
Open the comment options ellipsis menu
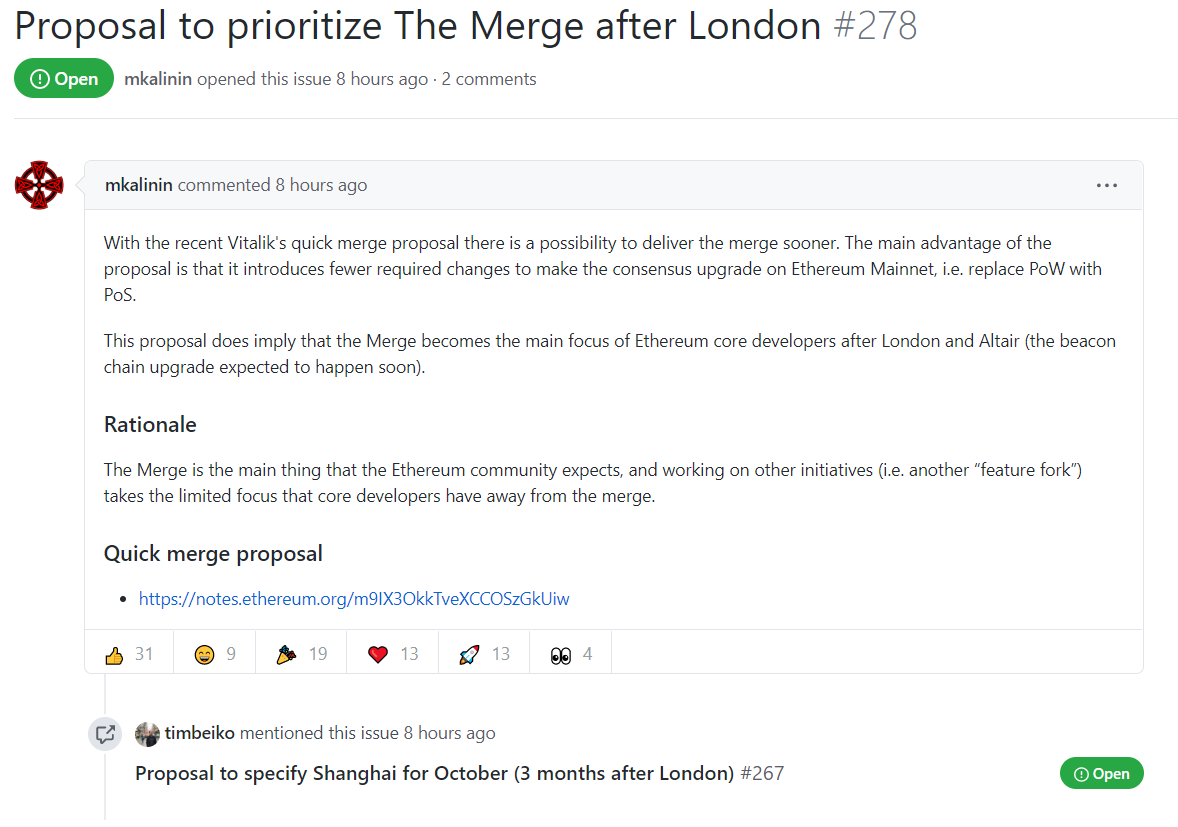click(1107, 185)
